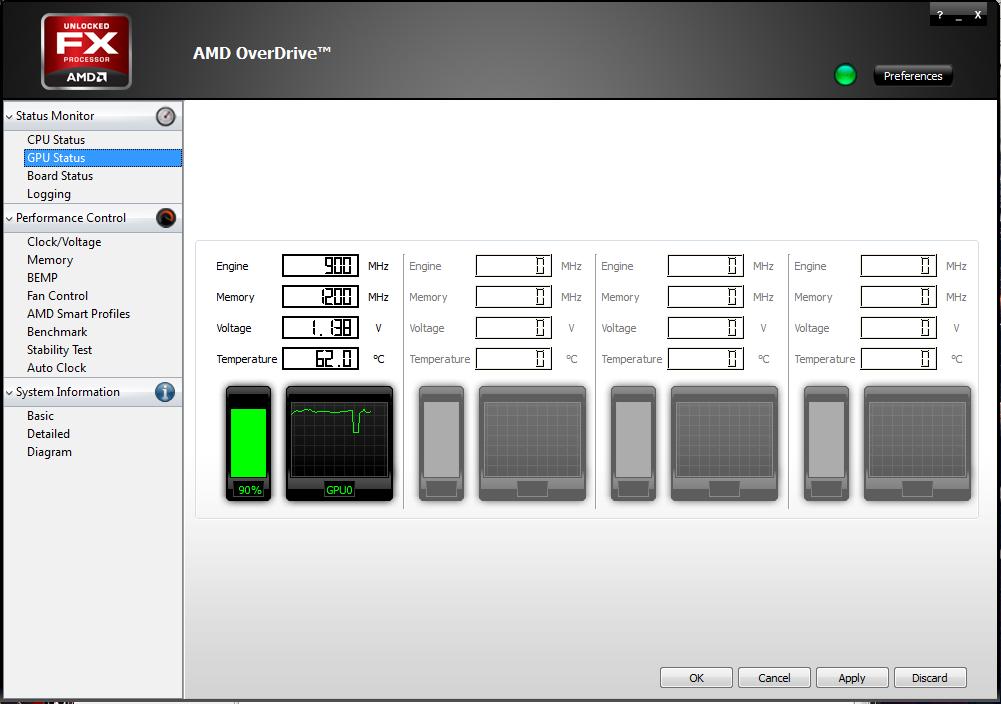Open system Diagram view

point(49,452)
